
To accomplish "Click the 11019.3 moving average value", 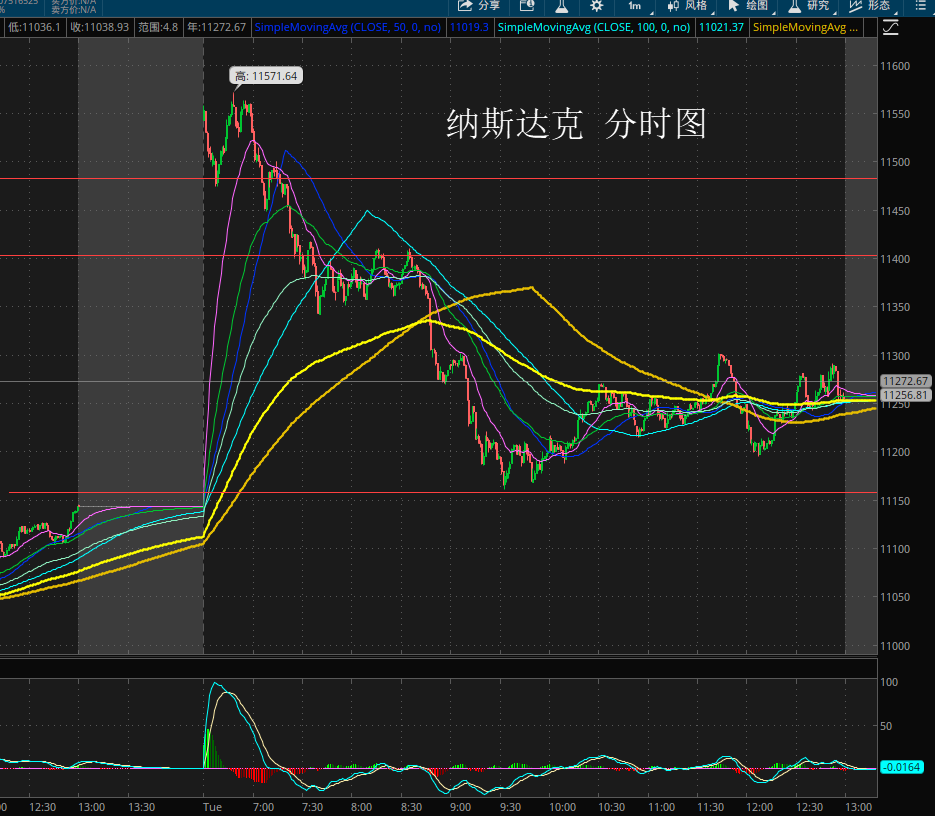I will [469, 27].
